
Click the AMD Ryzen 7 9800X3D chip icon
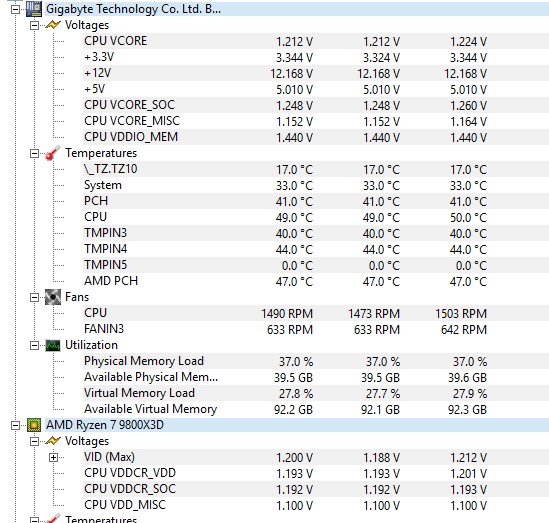tap(34, 425)
